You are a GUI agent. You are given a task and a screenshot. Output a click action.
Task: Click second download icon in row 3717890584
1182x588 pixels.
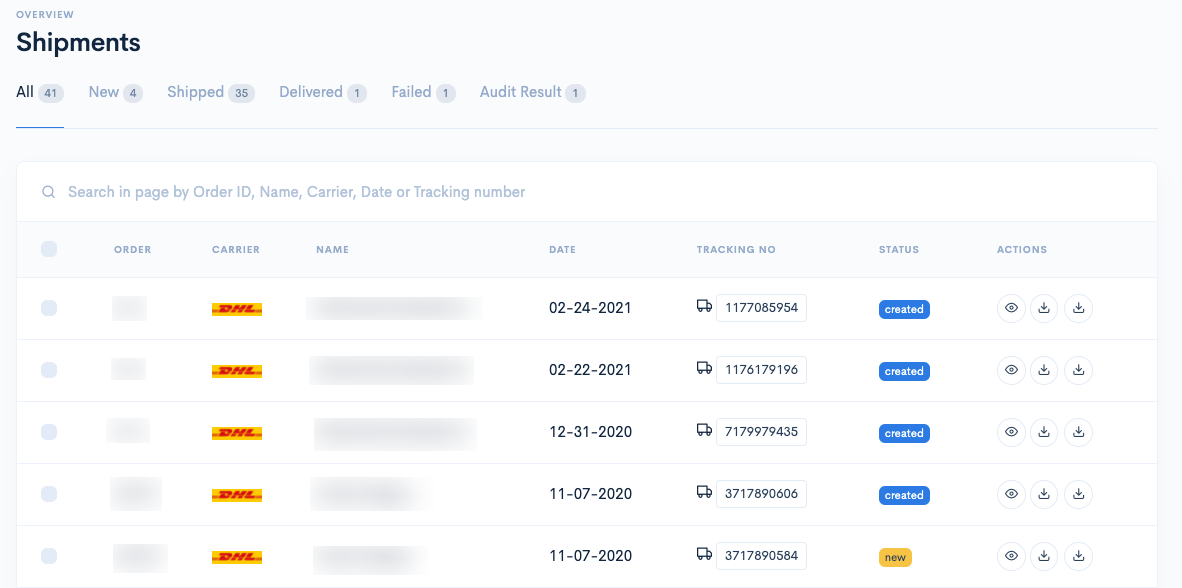pos(1079,556)
